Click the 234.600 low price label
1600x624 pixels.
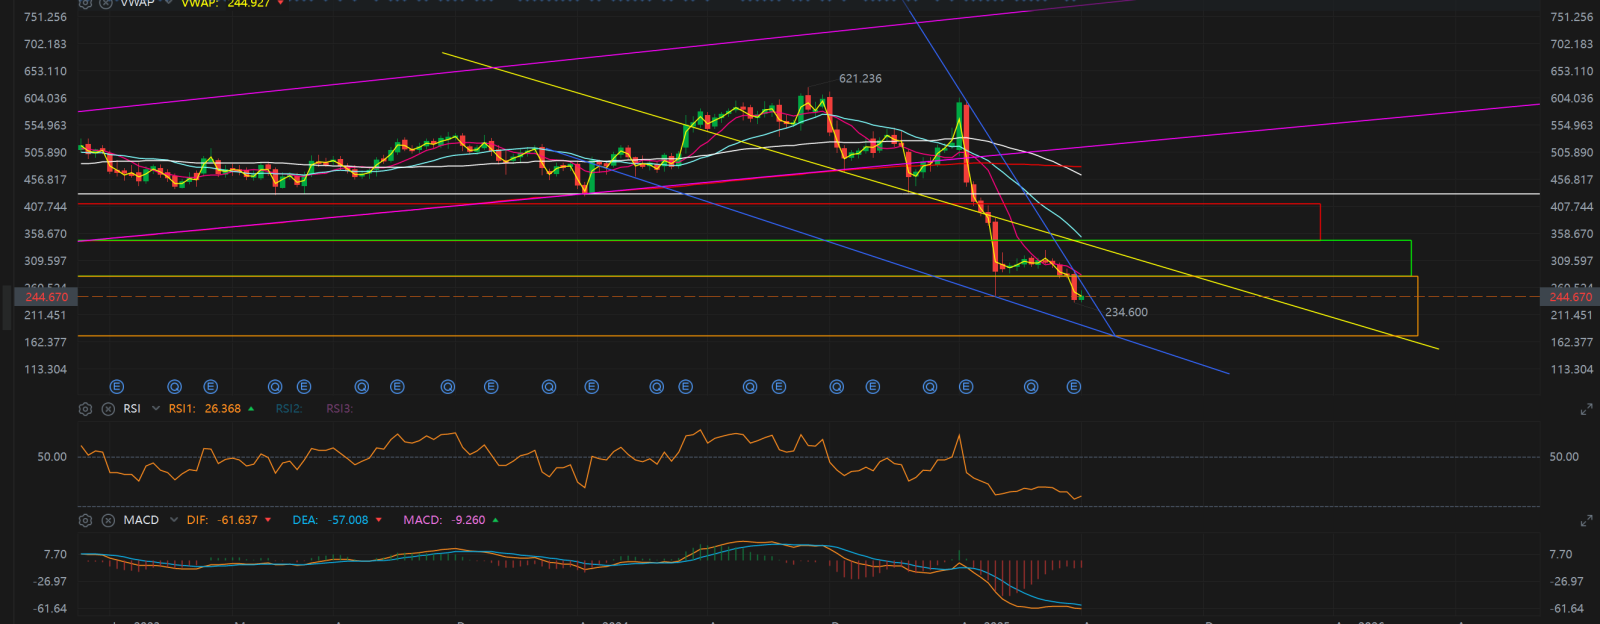point(1126,313)
